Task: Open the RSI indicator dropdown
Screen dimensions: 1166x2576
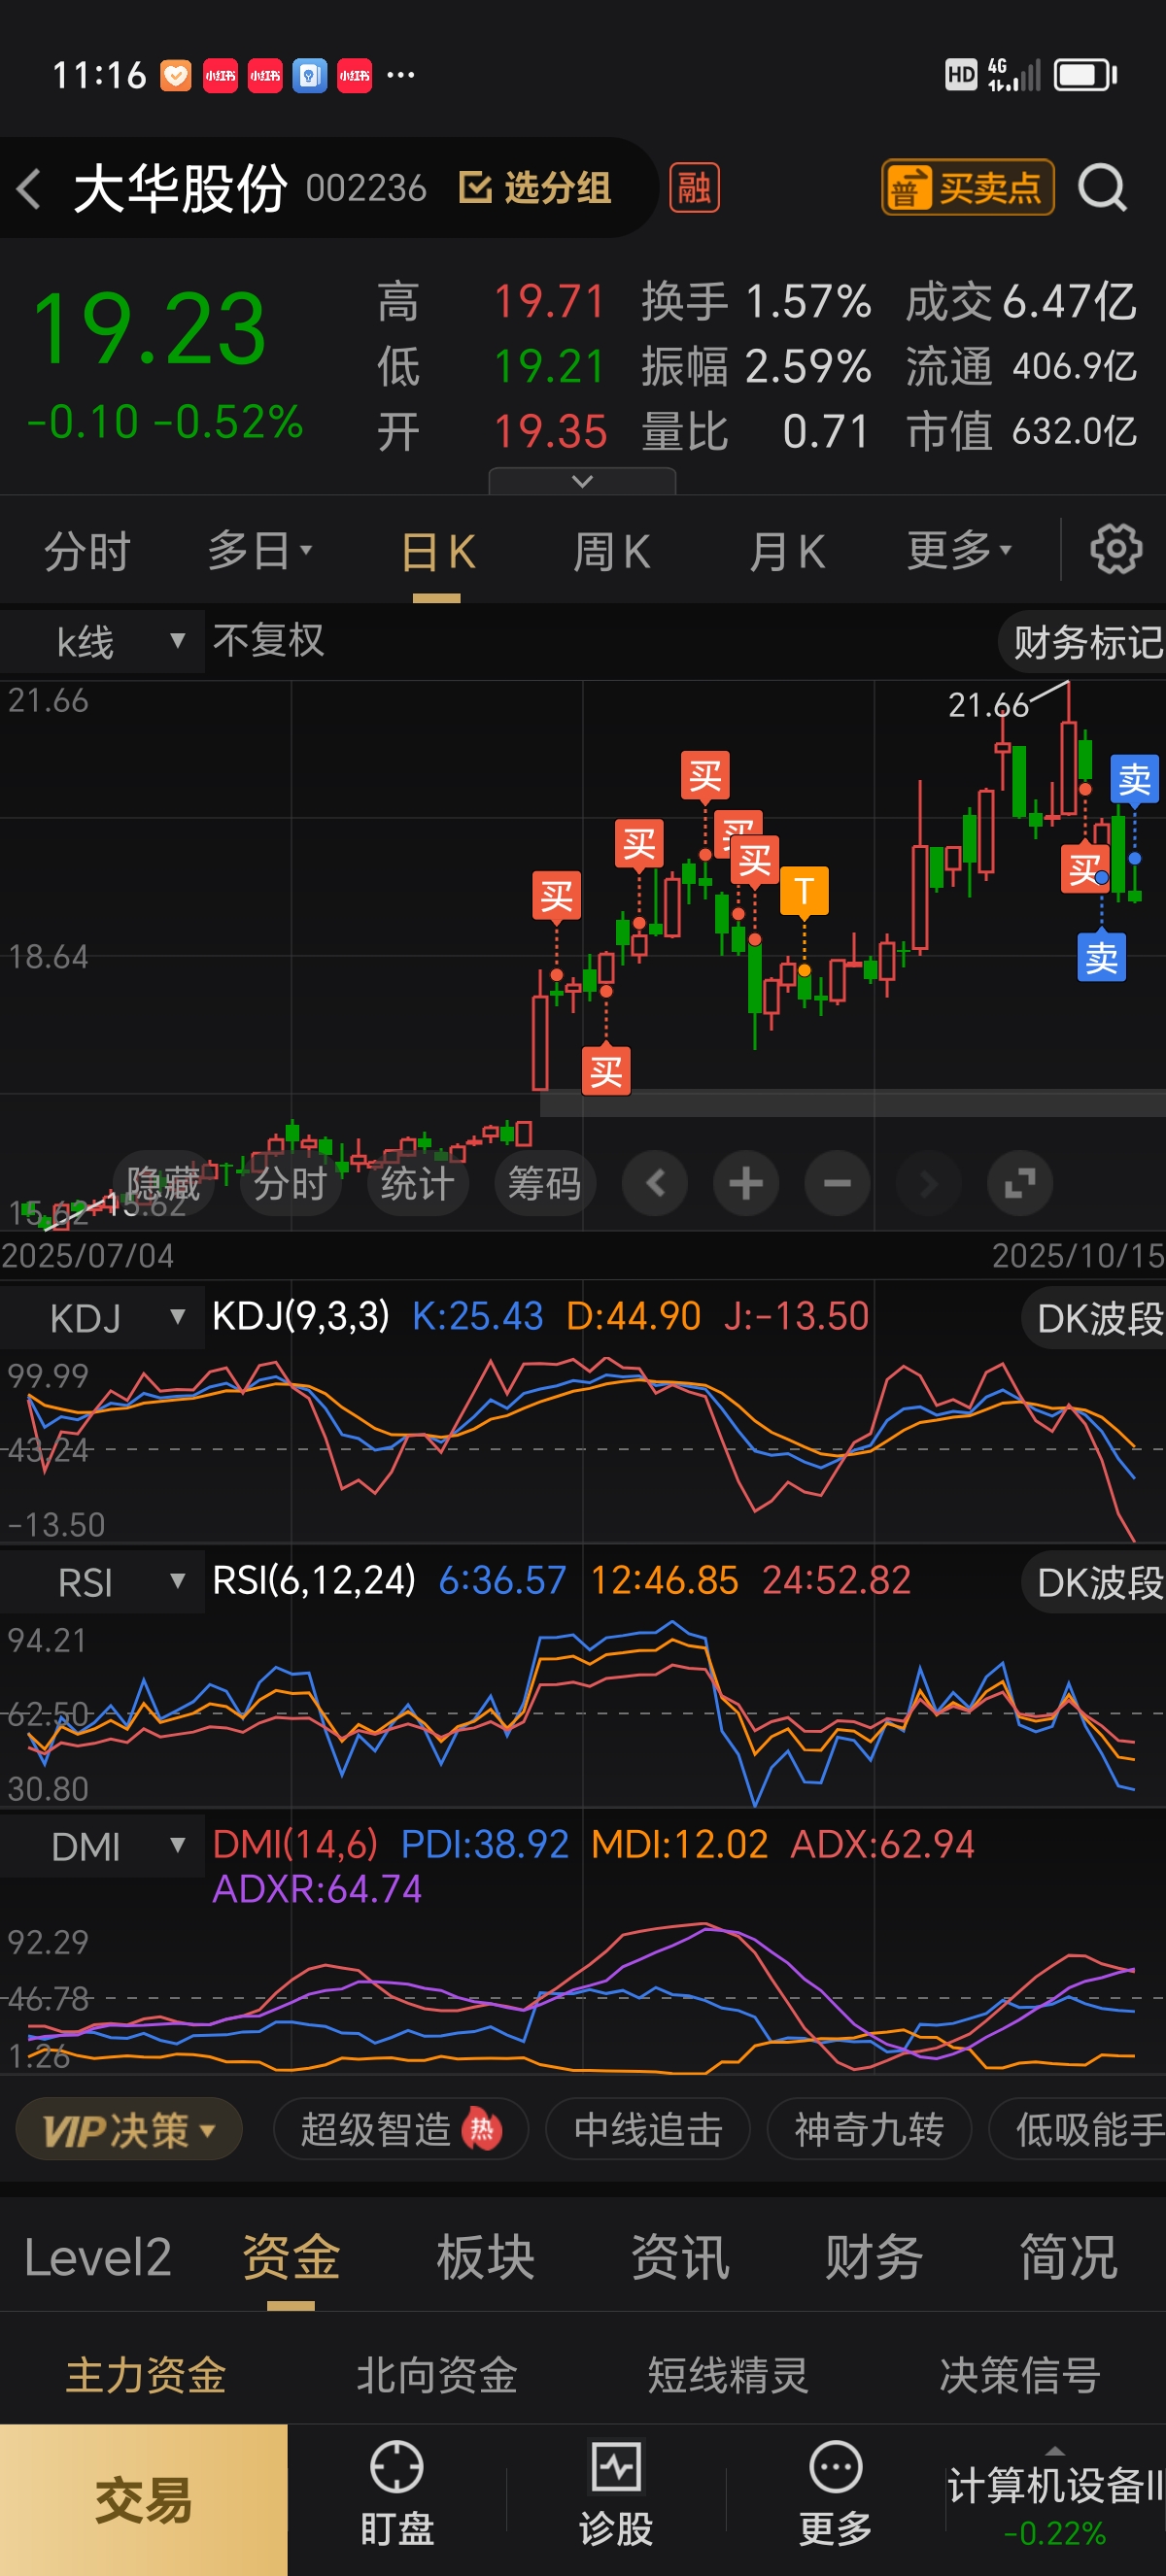Action: (x=102, y=1581)
